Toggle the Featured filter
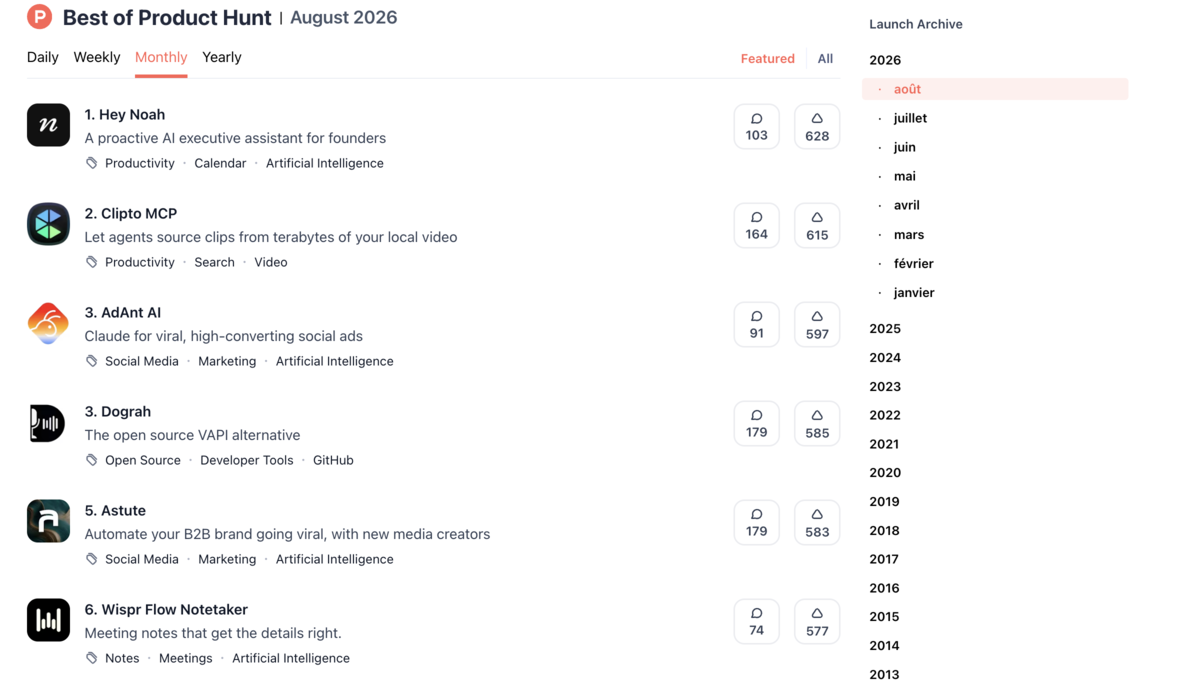 pos(768,58)
